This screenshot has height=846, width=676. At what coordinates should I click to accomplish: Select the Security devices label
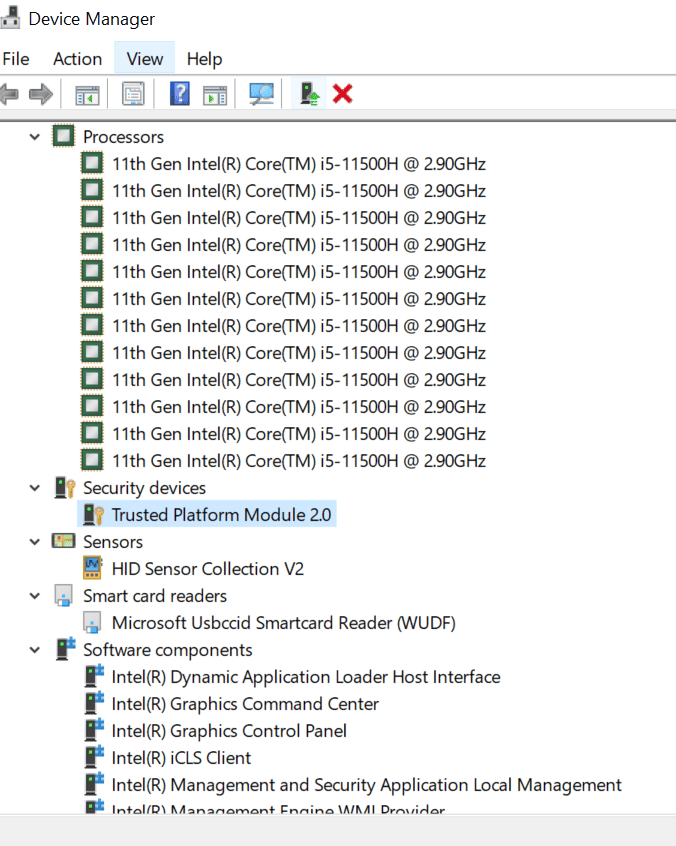click(145, 488)
